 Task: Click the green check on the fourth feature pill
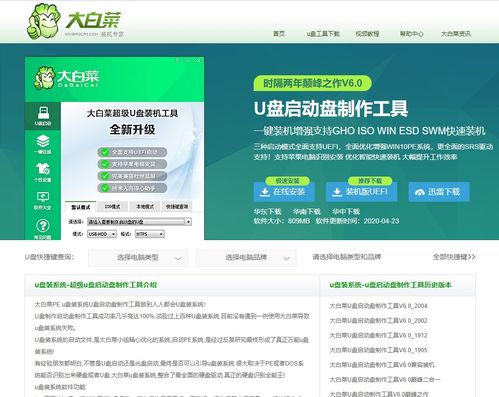(105, 188)
